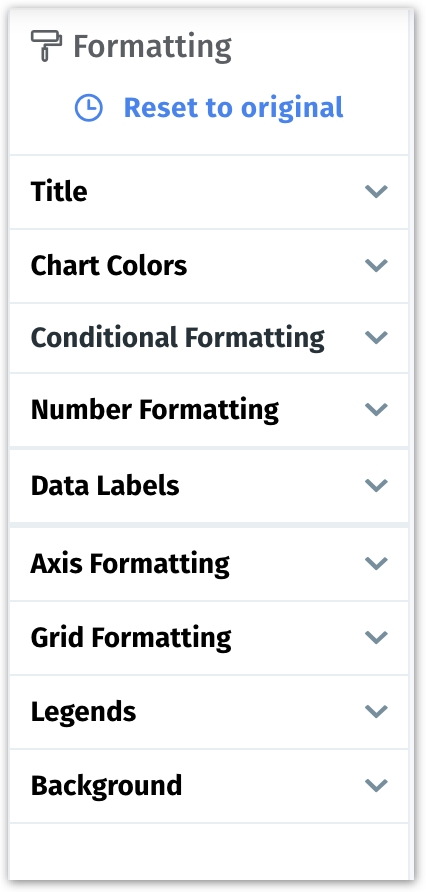The height and width of the screenshot is (892, 426).
Task: Open the Title section label
Action: (59, 191)
